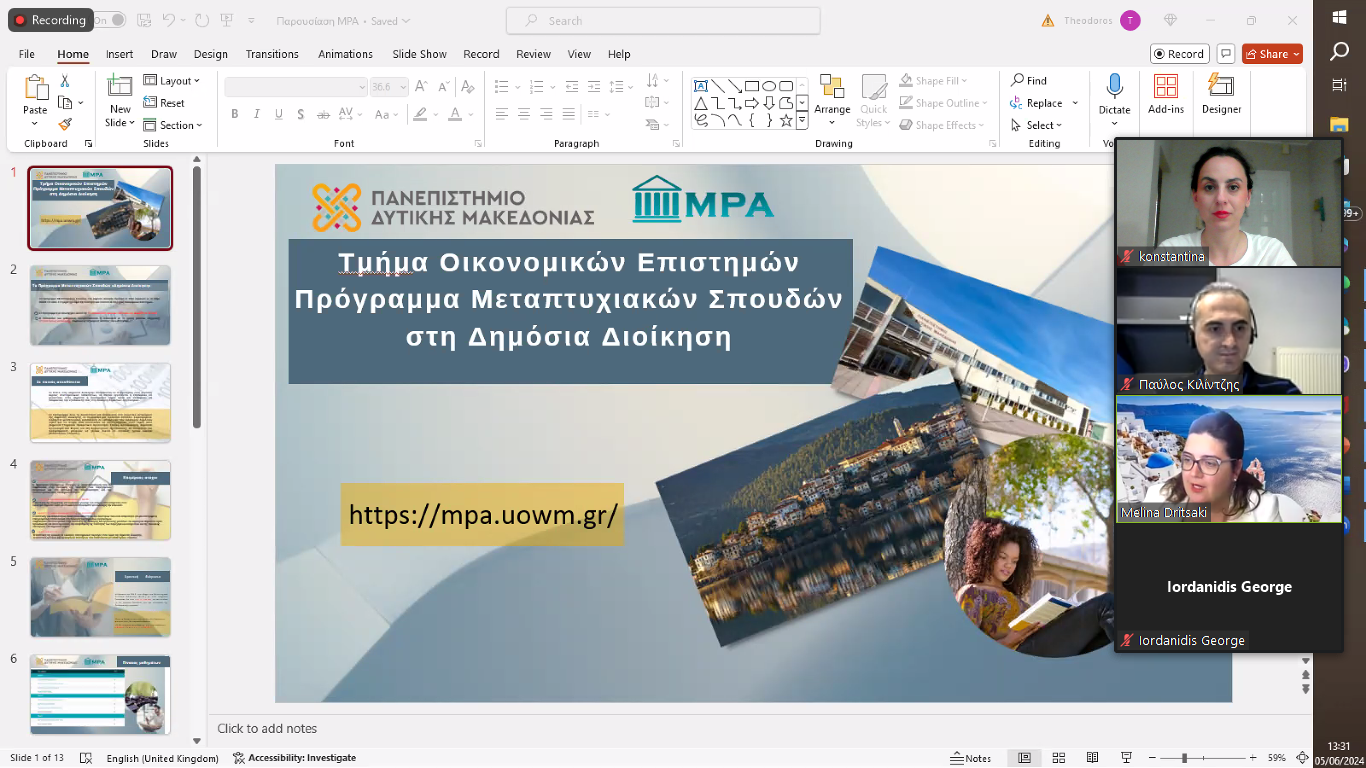The height and width of the screenshot is (768, 1366).
Task: Center the text alignment
Action: point(524,115)
